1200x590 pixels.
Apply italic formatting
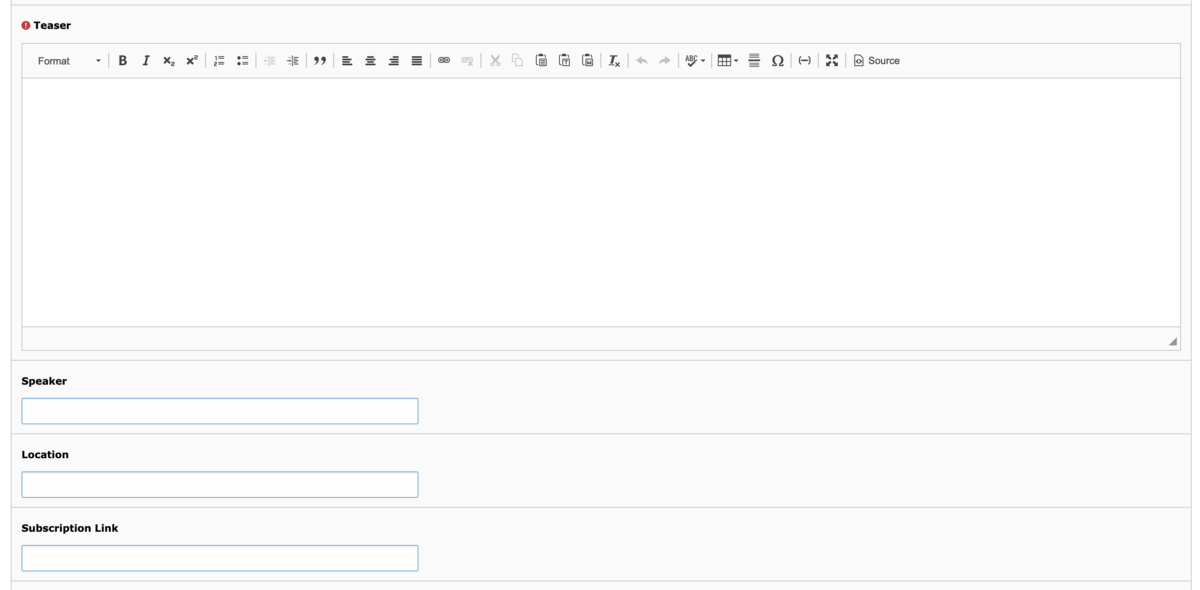(146, 61)
